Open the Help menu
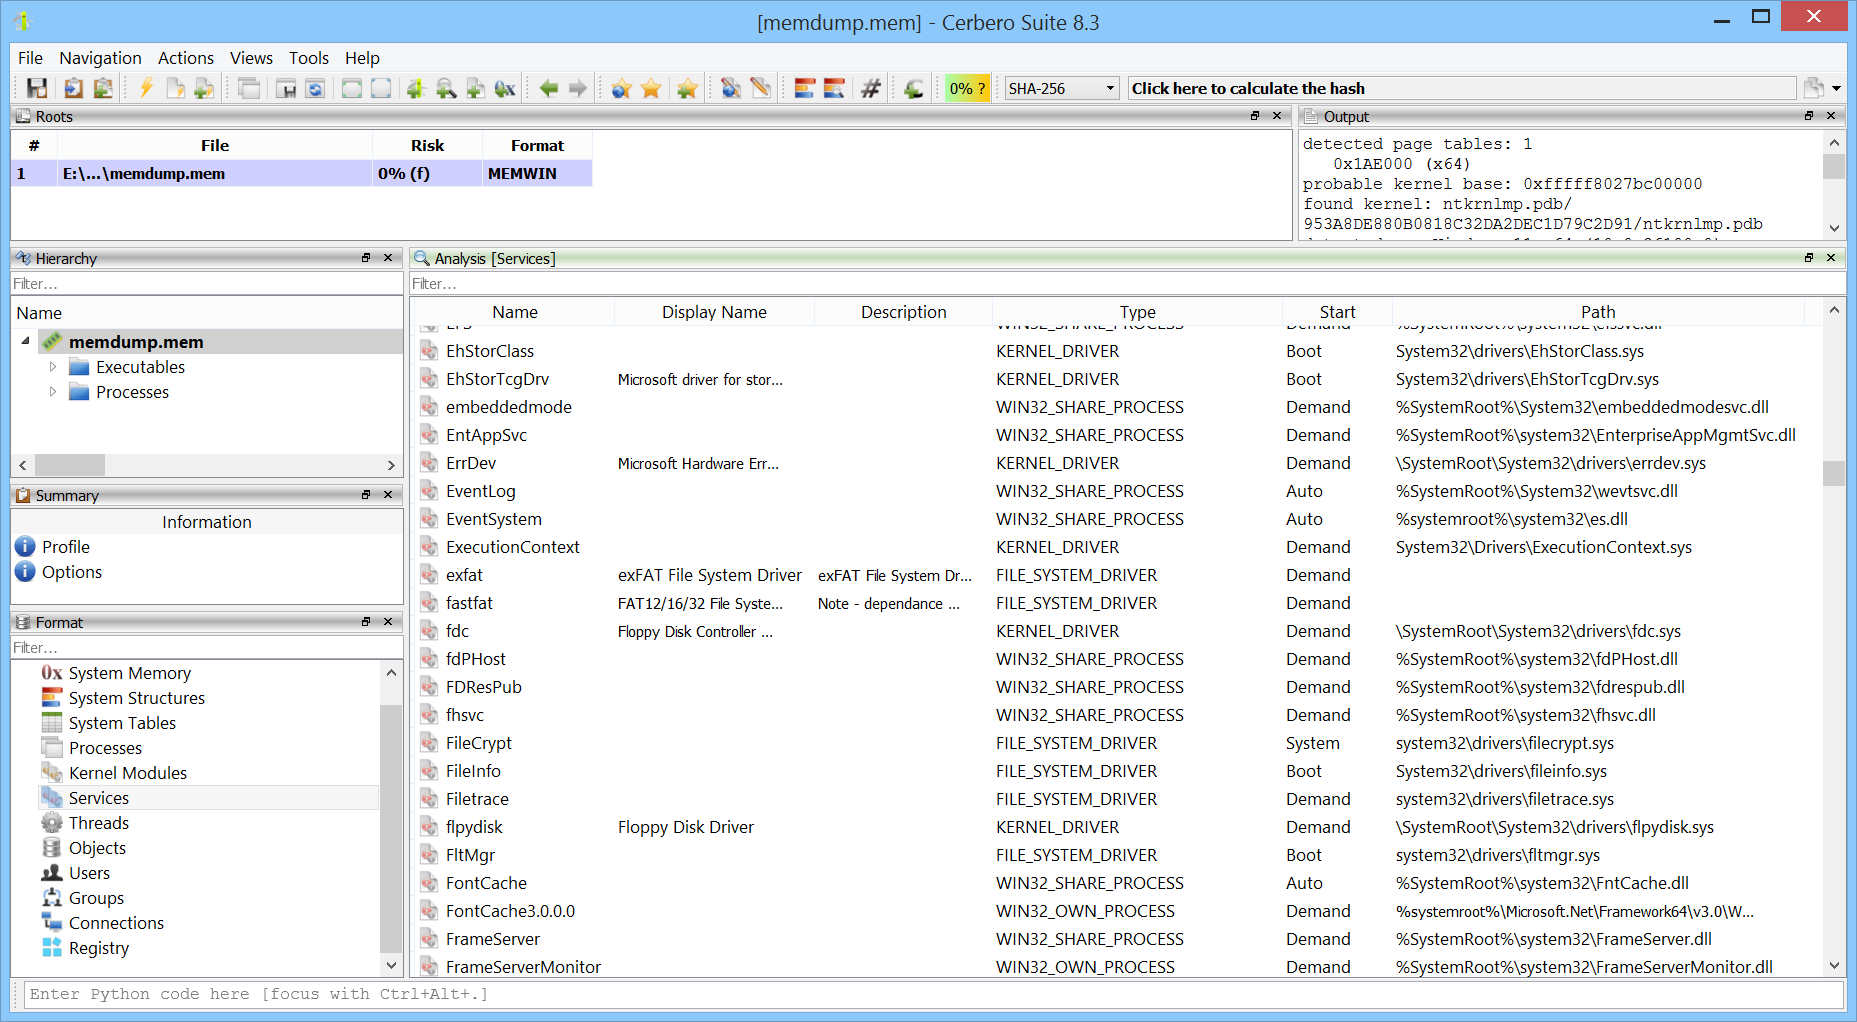Screen dimensions: 1857x1022 click(x=362, y=58)
